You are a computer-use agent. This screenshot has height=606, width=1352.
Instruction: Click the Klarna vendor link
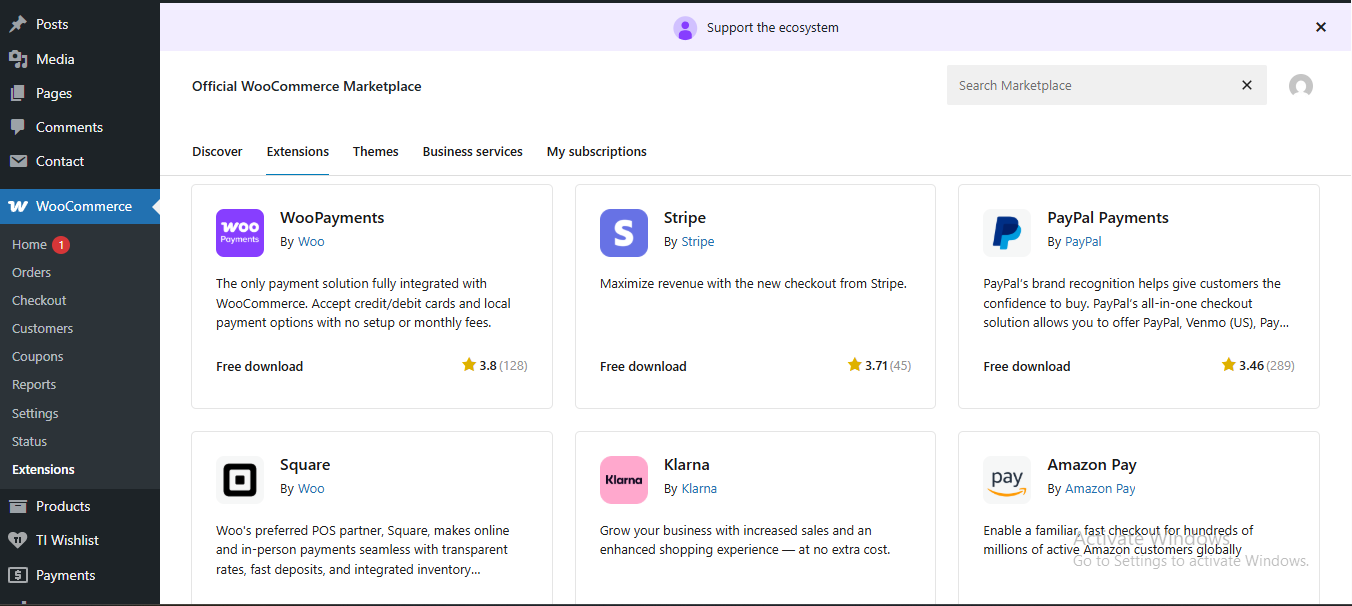coord(699,489)
